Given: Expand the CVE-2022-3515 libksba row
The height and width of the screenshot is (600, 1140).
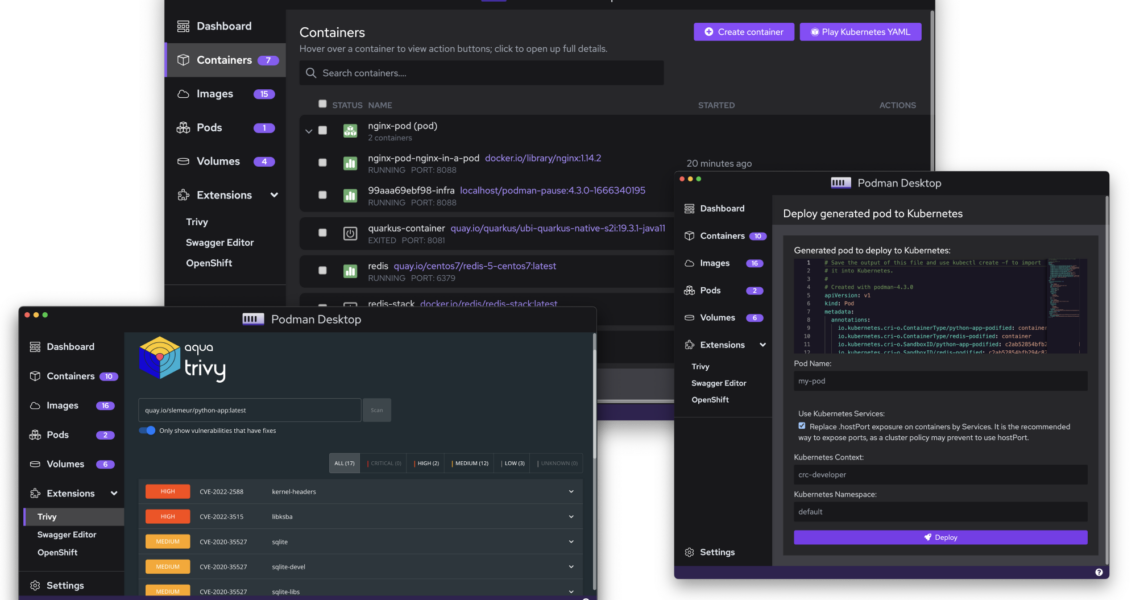Looking at the screenshot, I should [x=572, y=516].
